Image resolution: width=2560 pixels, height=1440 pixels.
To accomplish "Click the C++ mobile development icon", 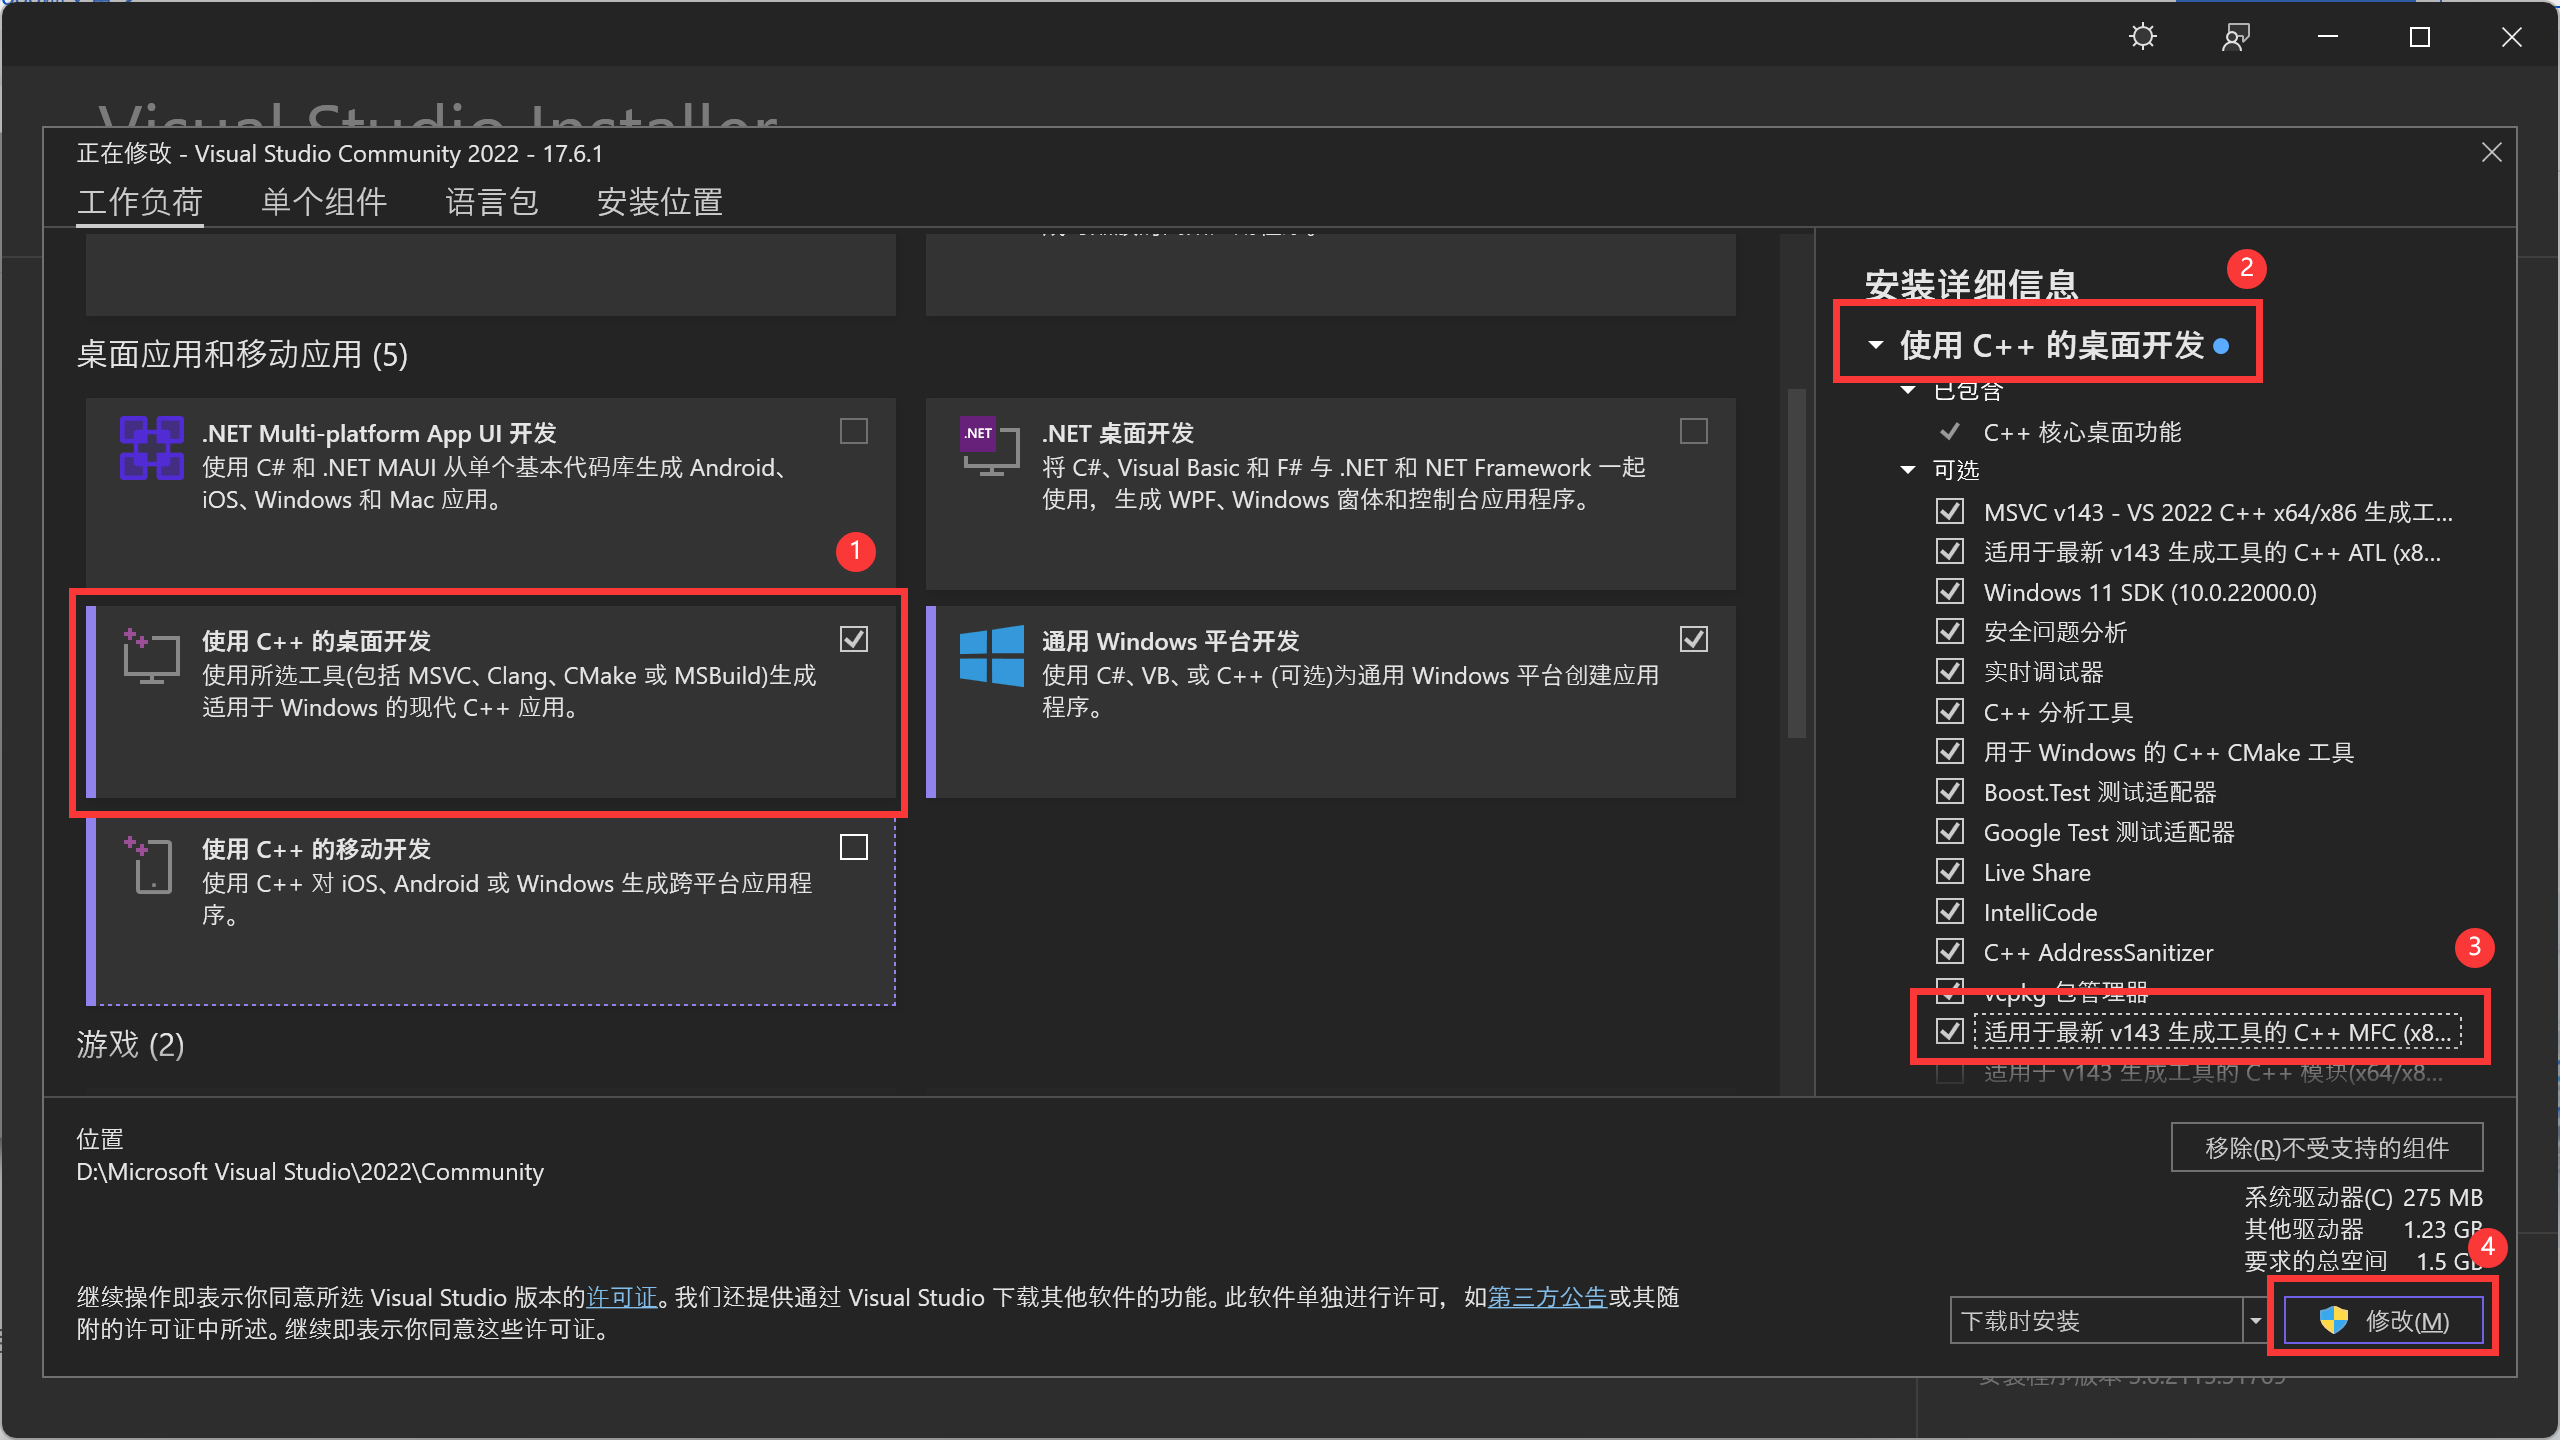I will click(x=151, y=865).
